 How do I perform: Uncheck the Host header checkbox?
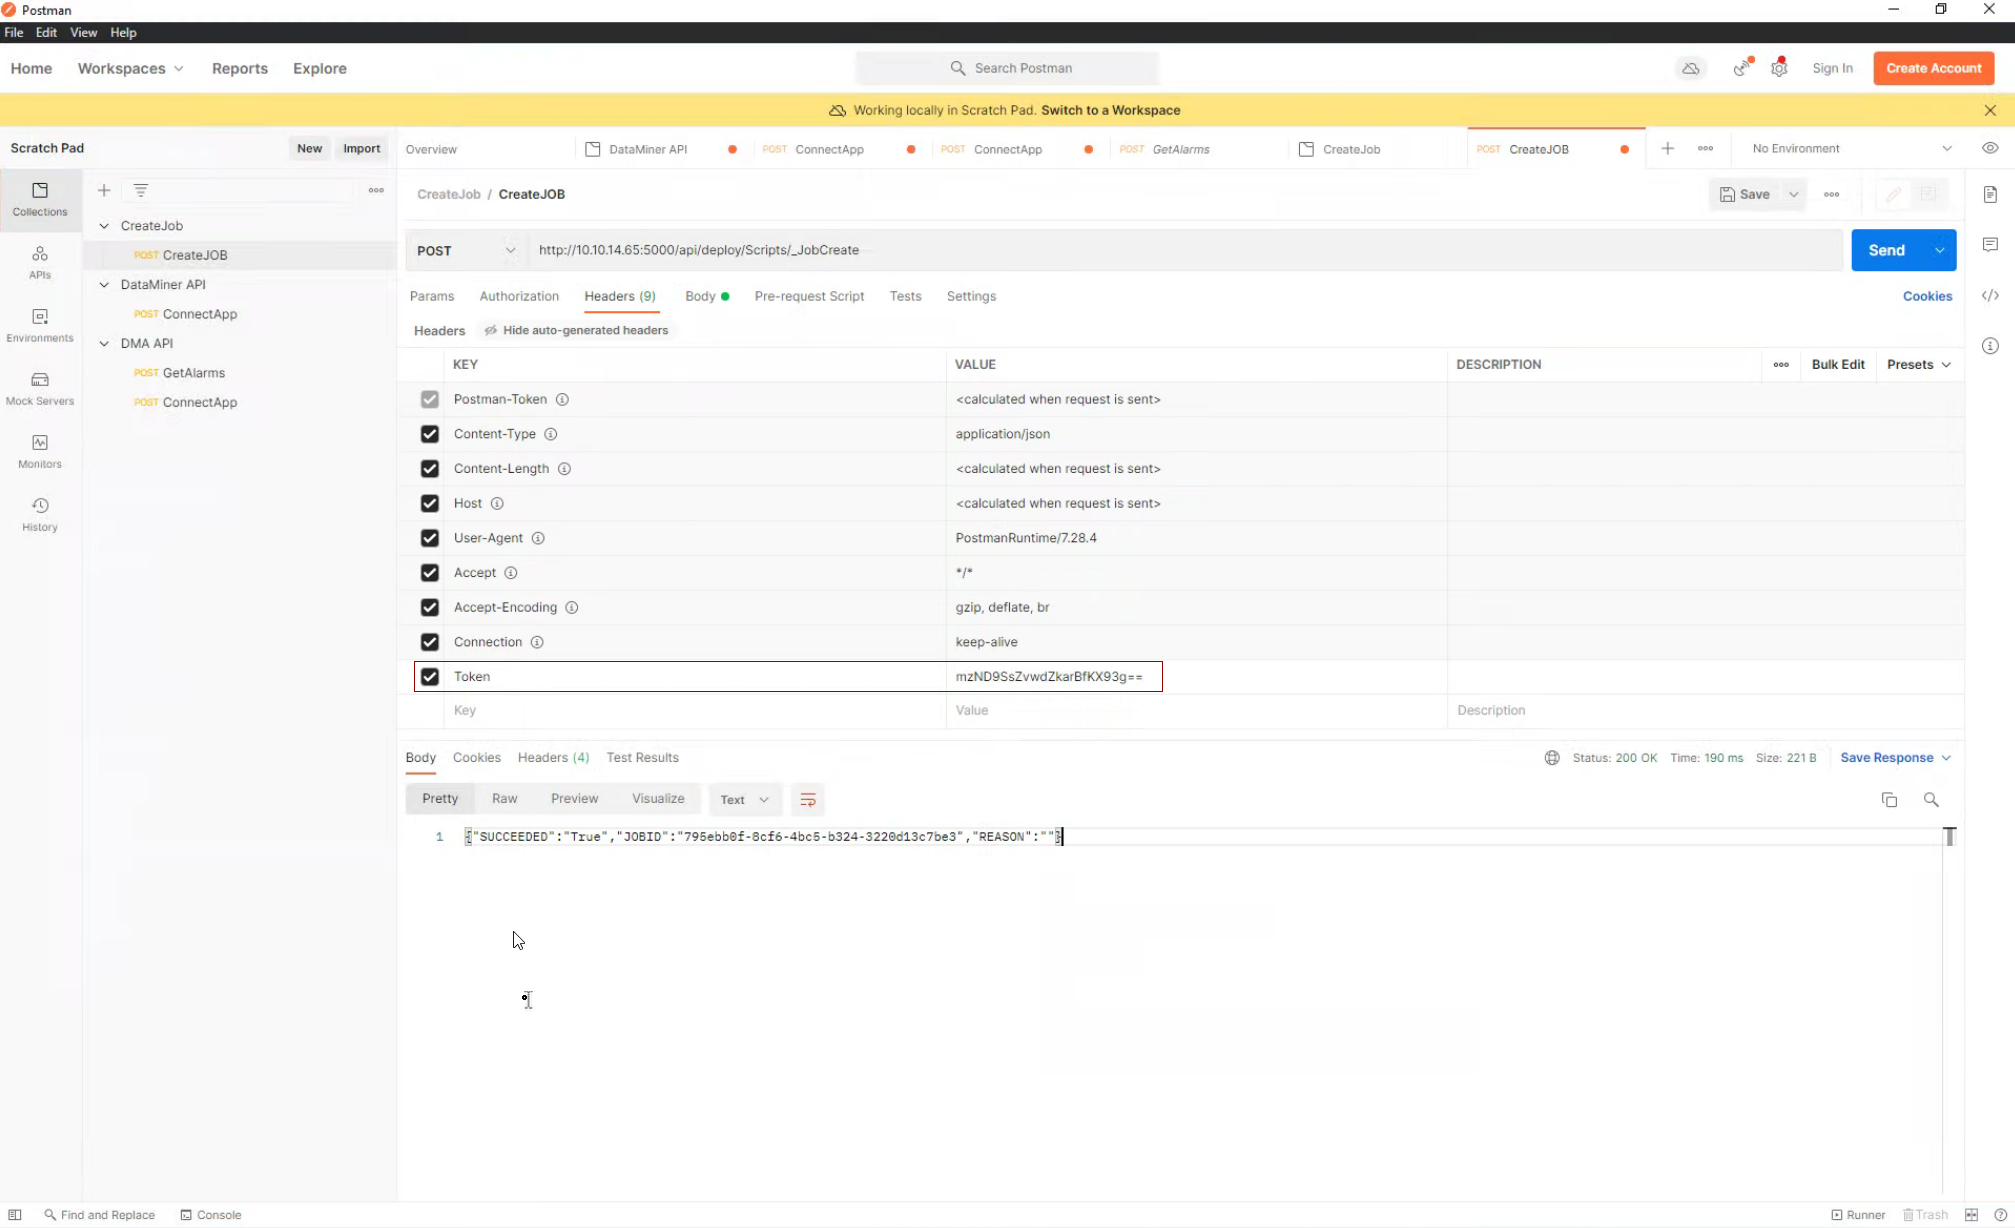(x=430, y=503)
